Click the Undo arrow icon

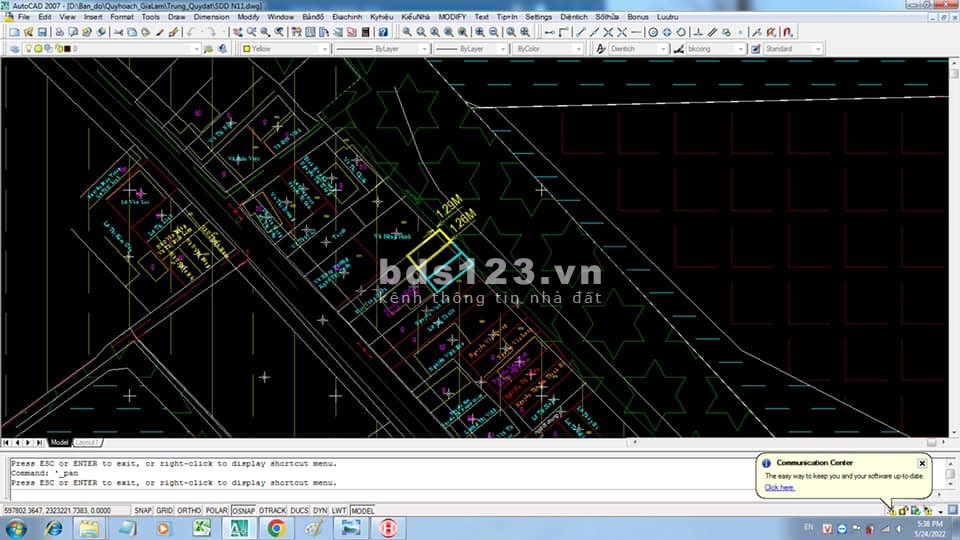[x=192, y=32]
